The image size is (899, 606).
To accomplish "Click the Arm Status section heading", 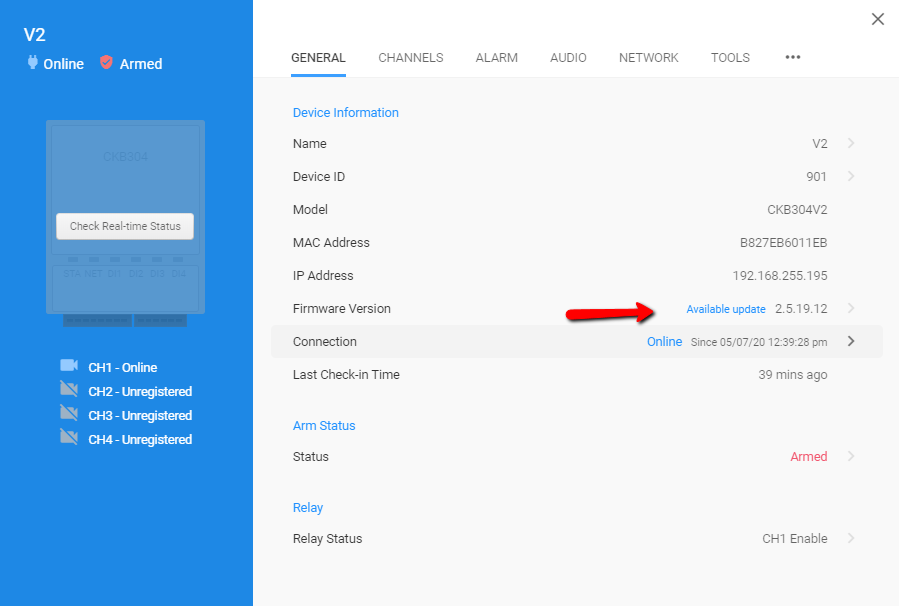I will click(324, 426).
